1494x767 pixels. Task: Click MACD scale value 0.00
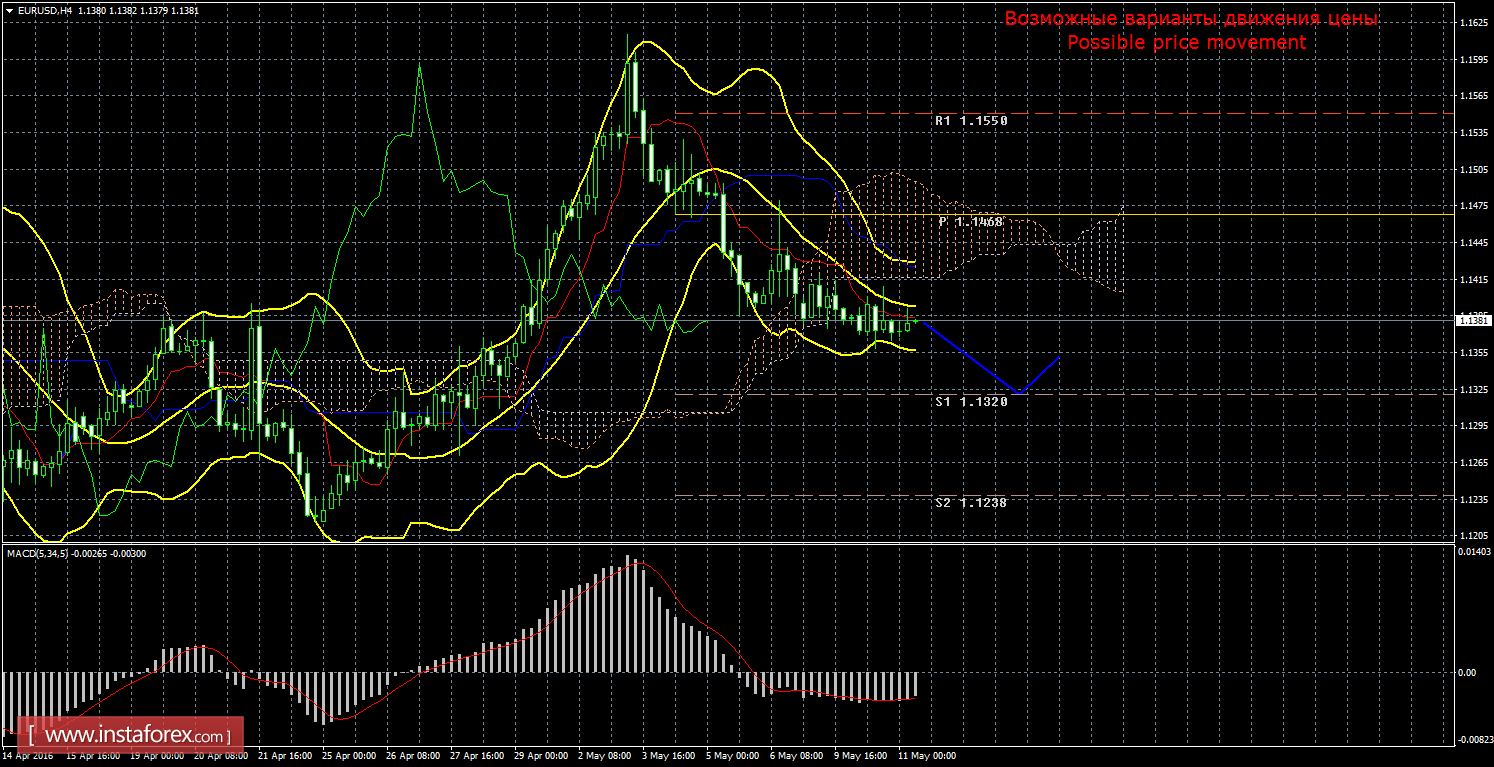coord(1470,672)
